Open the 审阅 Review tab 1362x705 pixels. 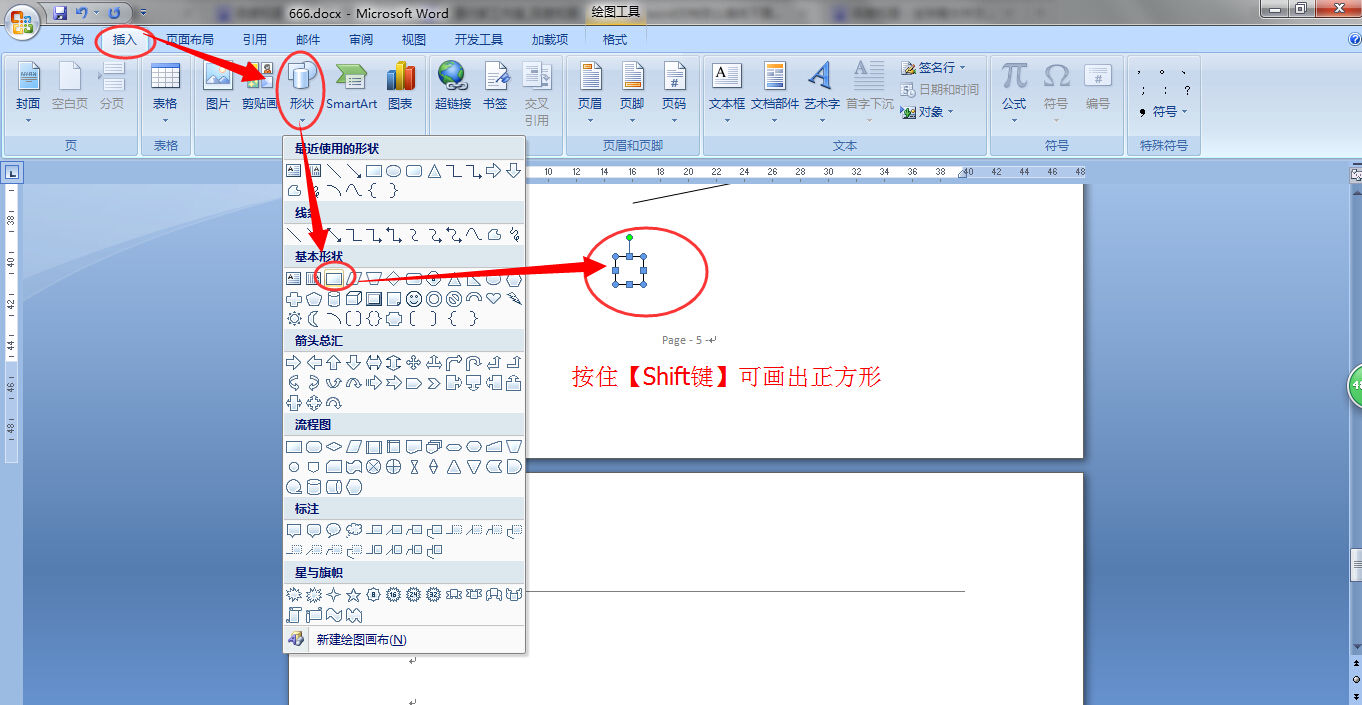coord(361,40)
